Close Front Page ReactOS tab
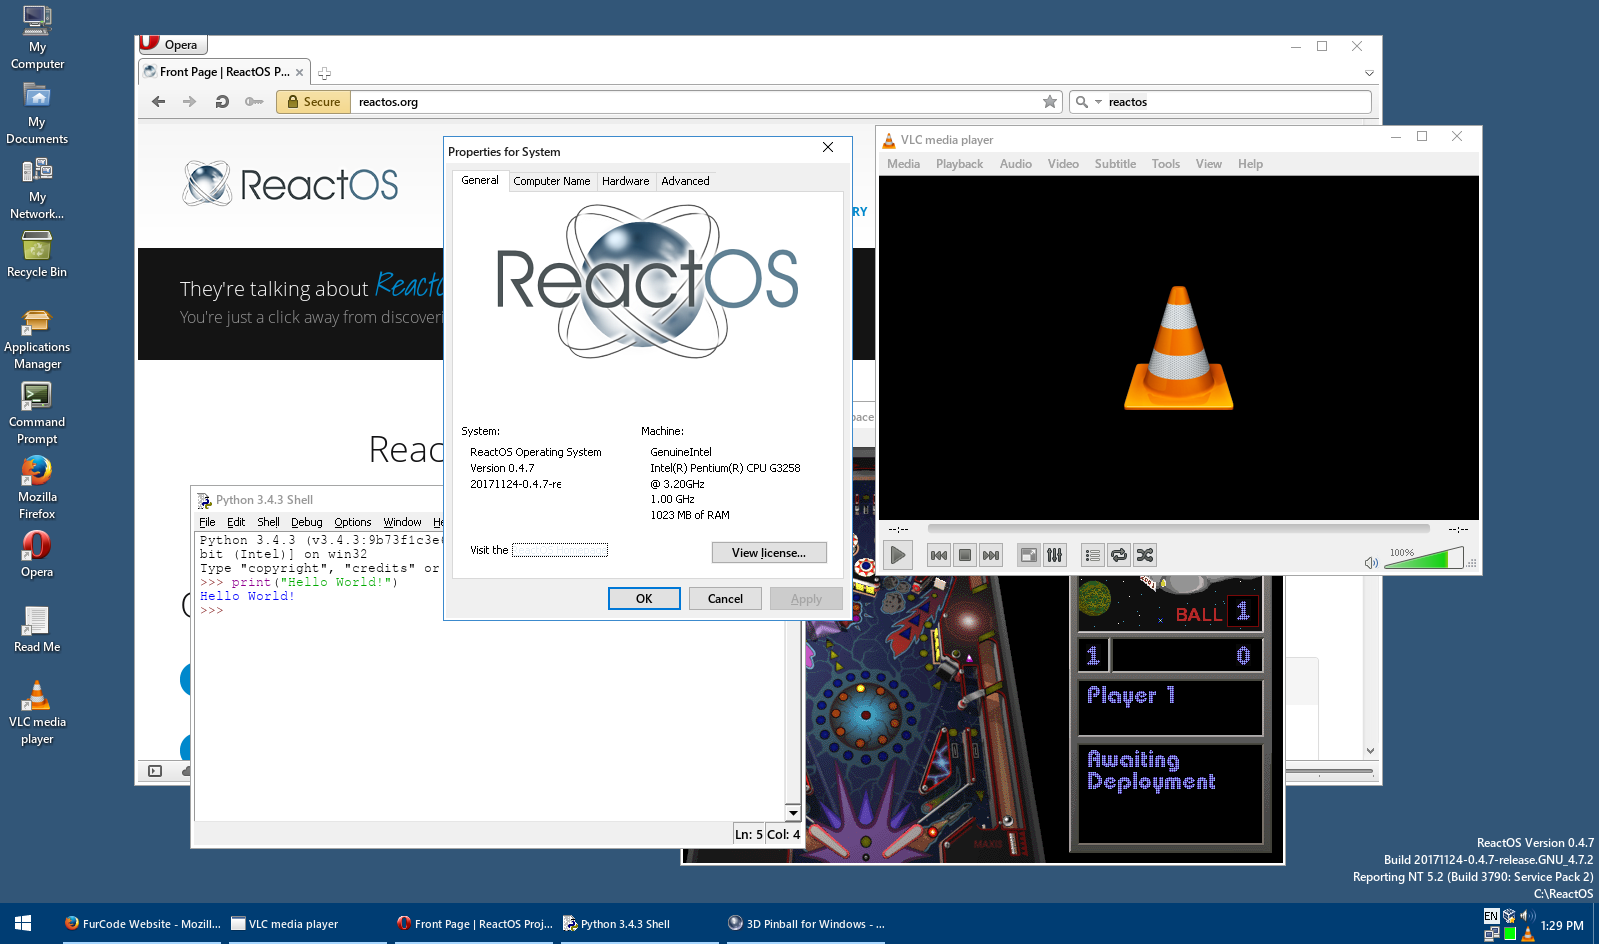 pos(299,72)
